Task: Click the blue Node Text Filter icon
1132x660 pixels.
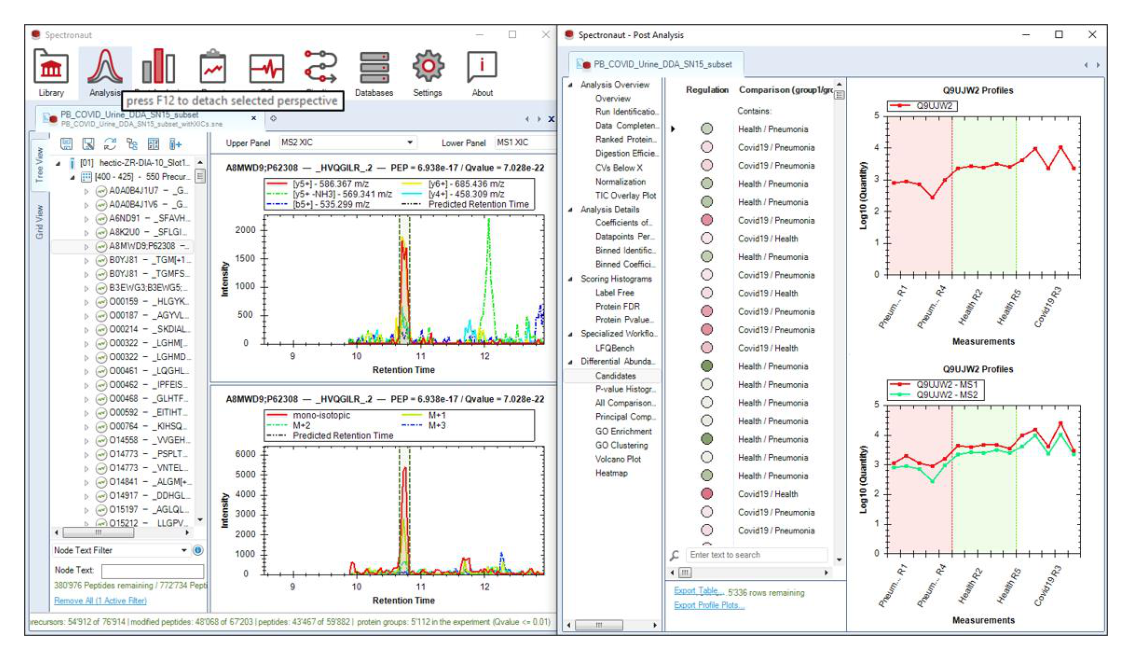Action: pyautogui.click(x=198, y=550)
